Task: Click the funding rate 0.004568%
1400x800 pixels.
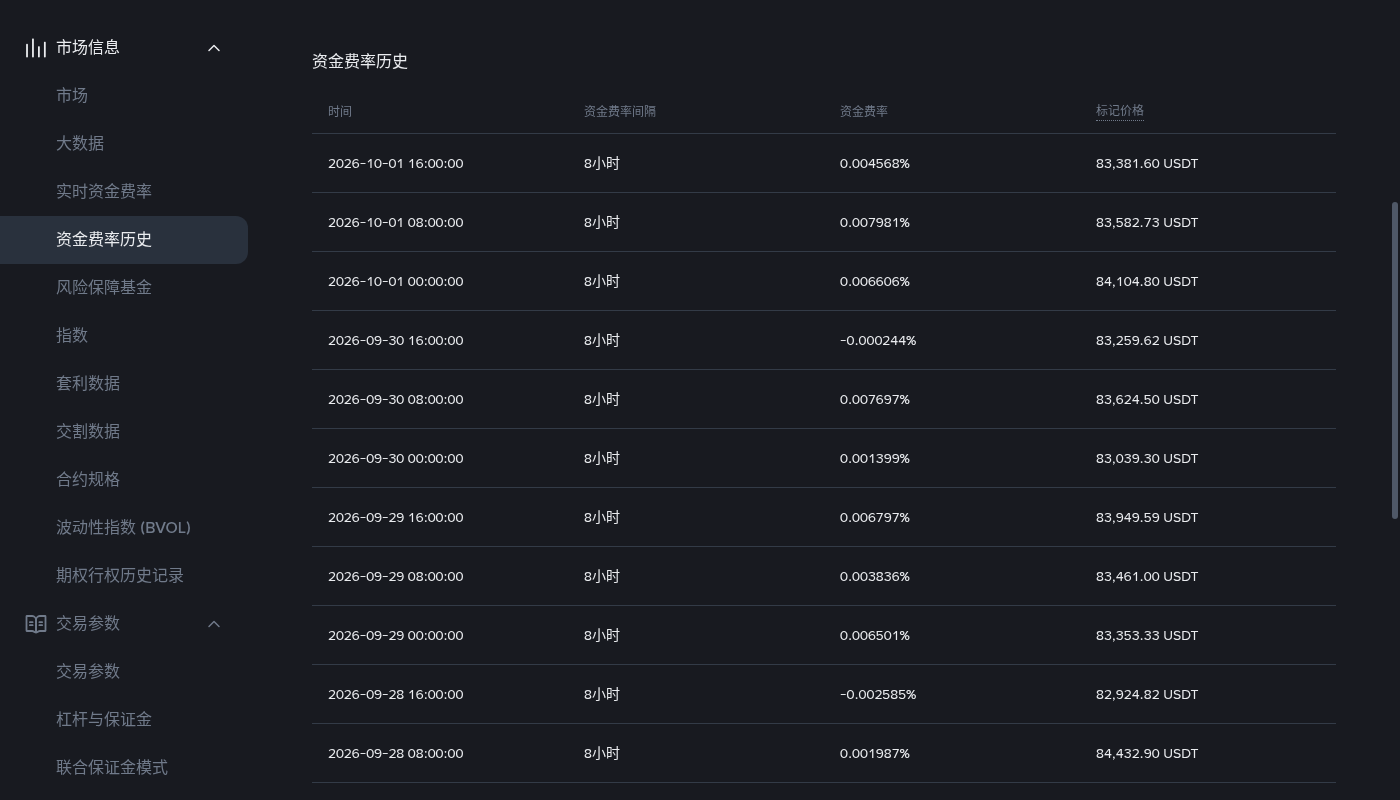Action: point(875,164)
